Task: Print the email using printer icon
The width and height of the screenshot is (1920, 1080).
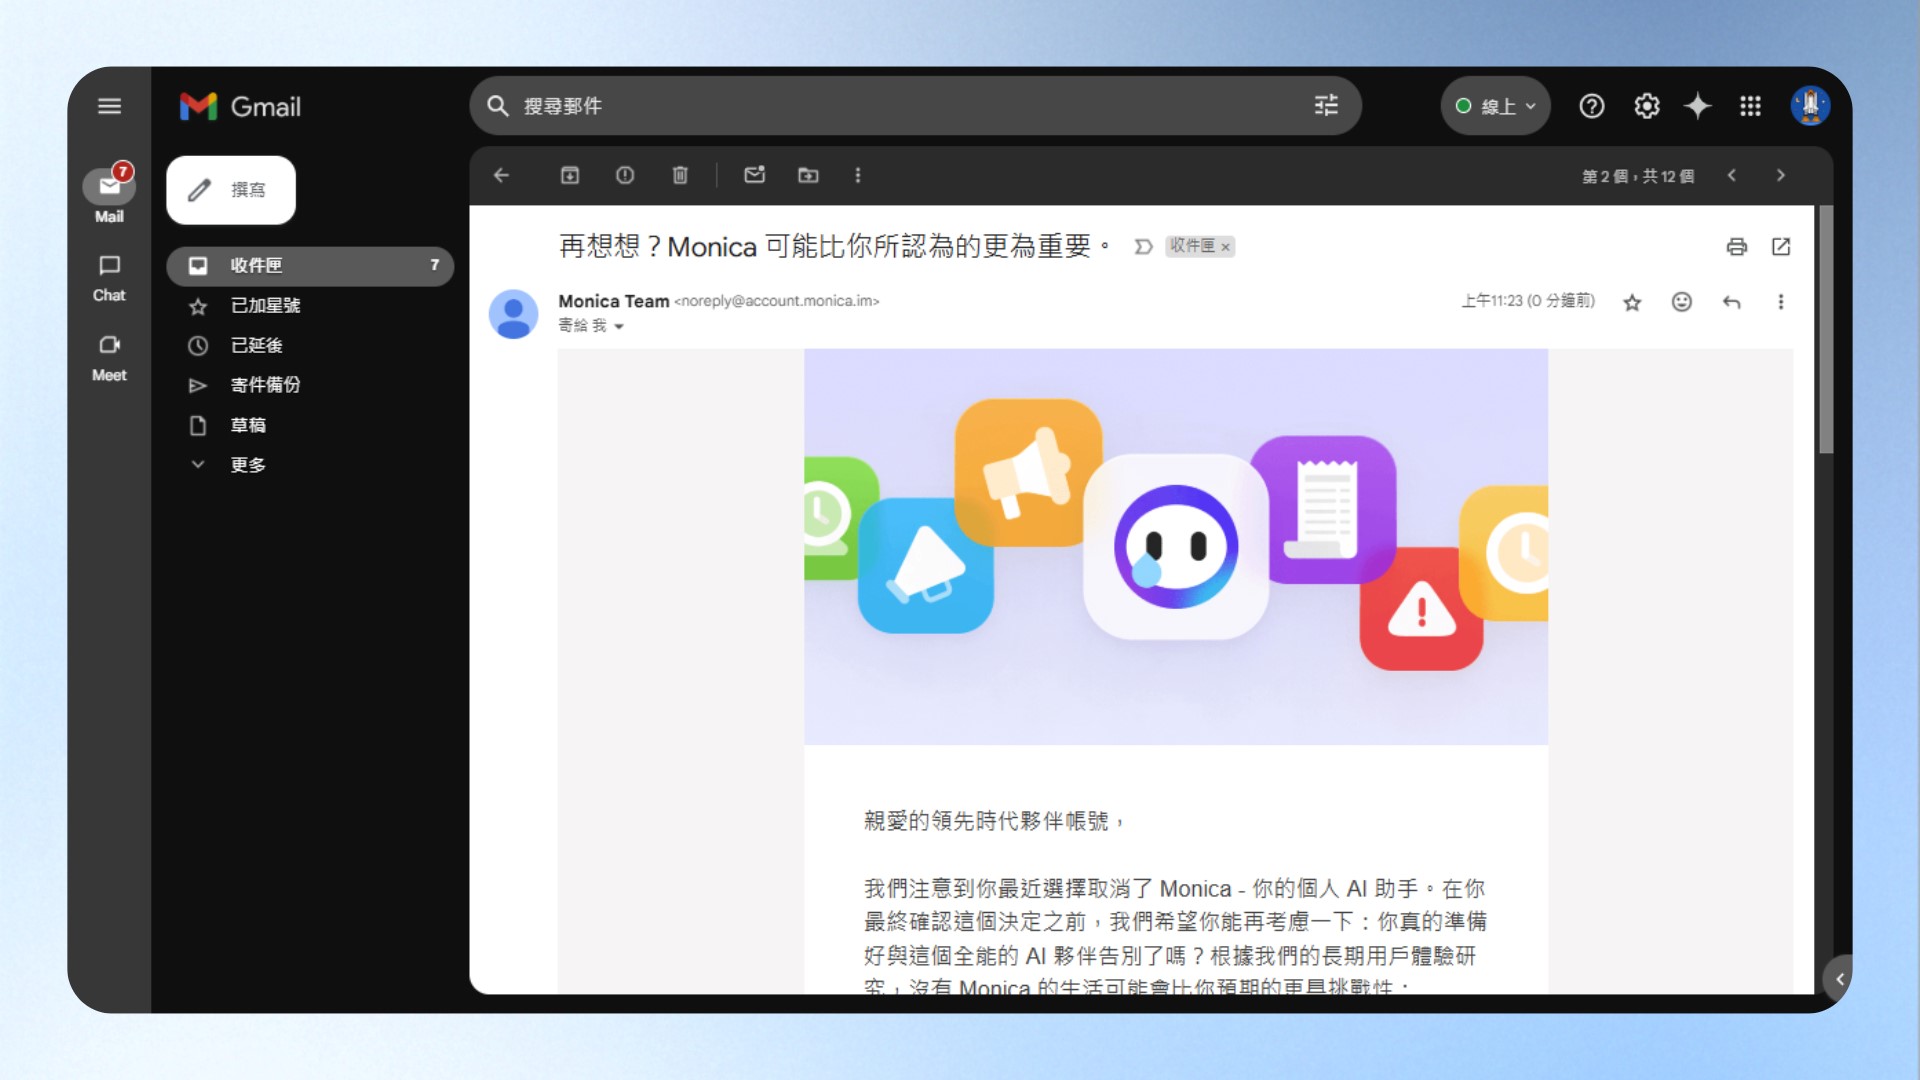Action: (1737, 247)
